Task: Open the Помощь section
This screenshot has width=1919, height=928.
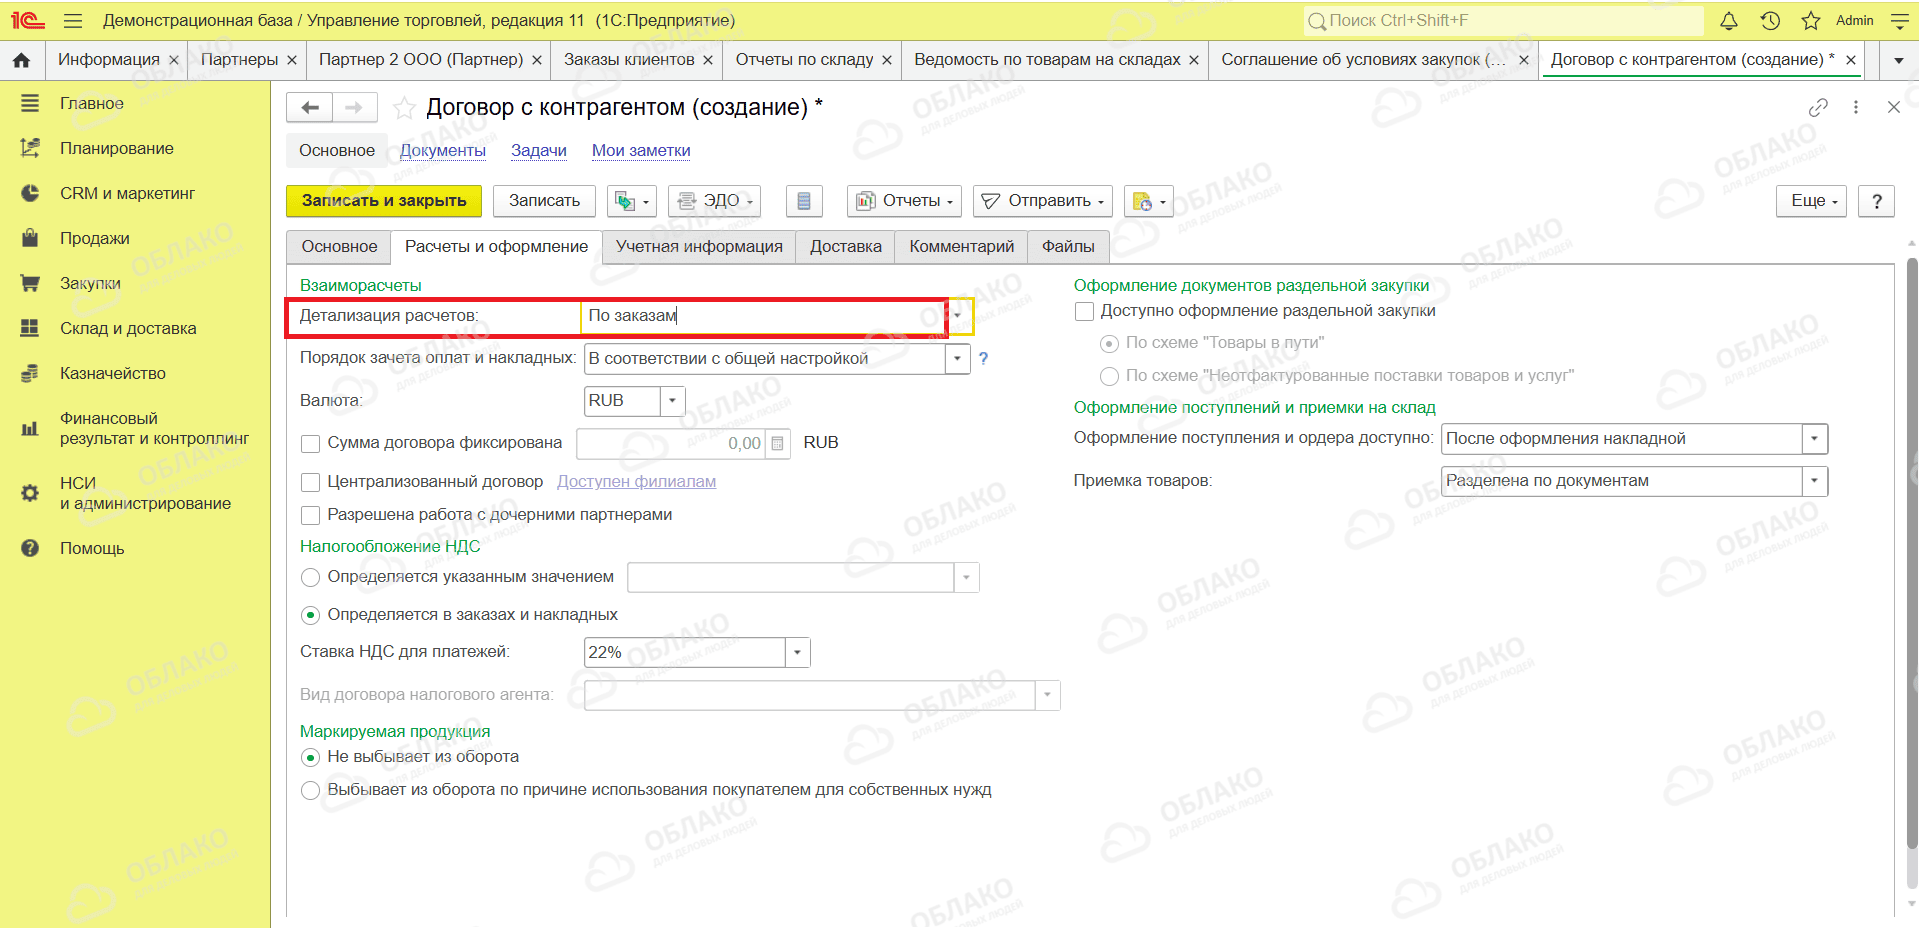Action: point(92,548)
